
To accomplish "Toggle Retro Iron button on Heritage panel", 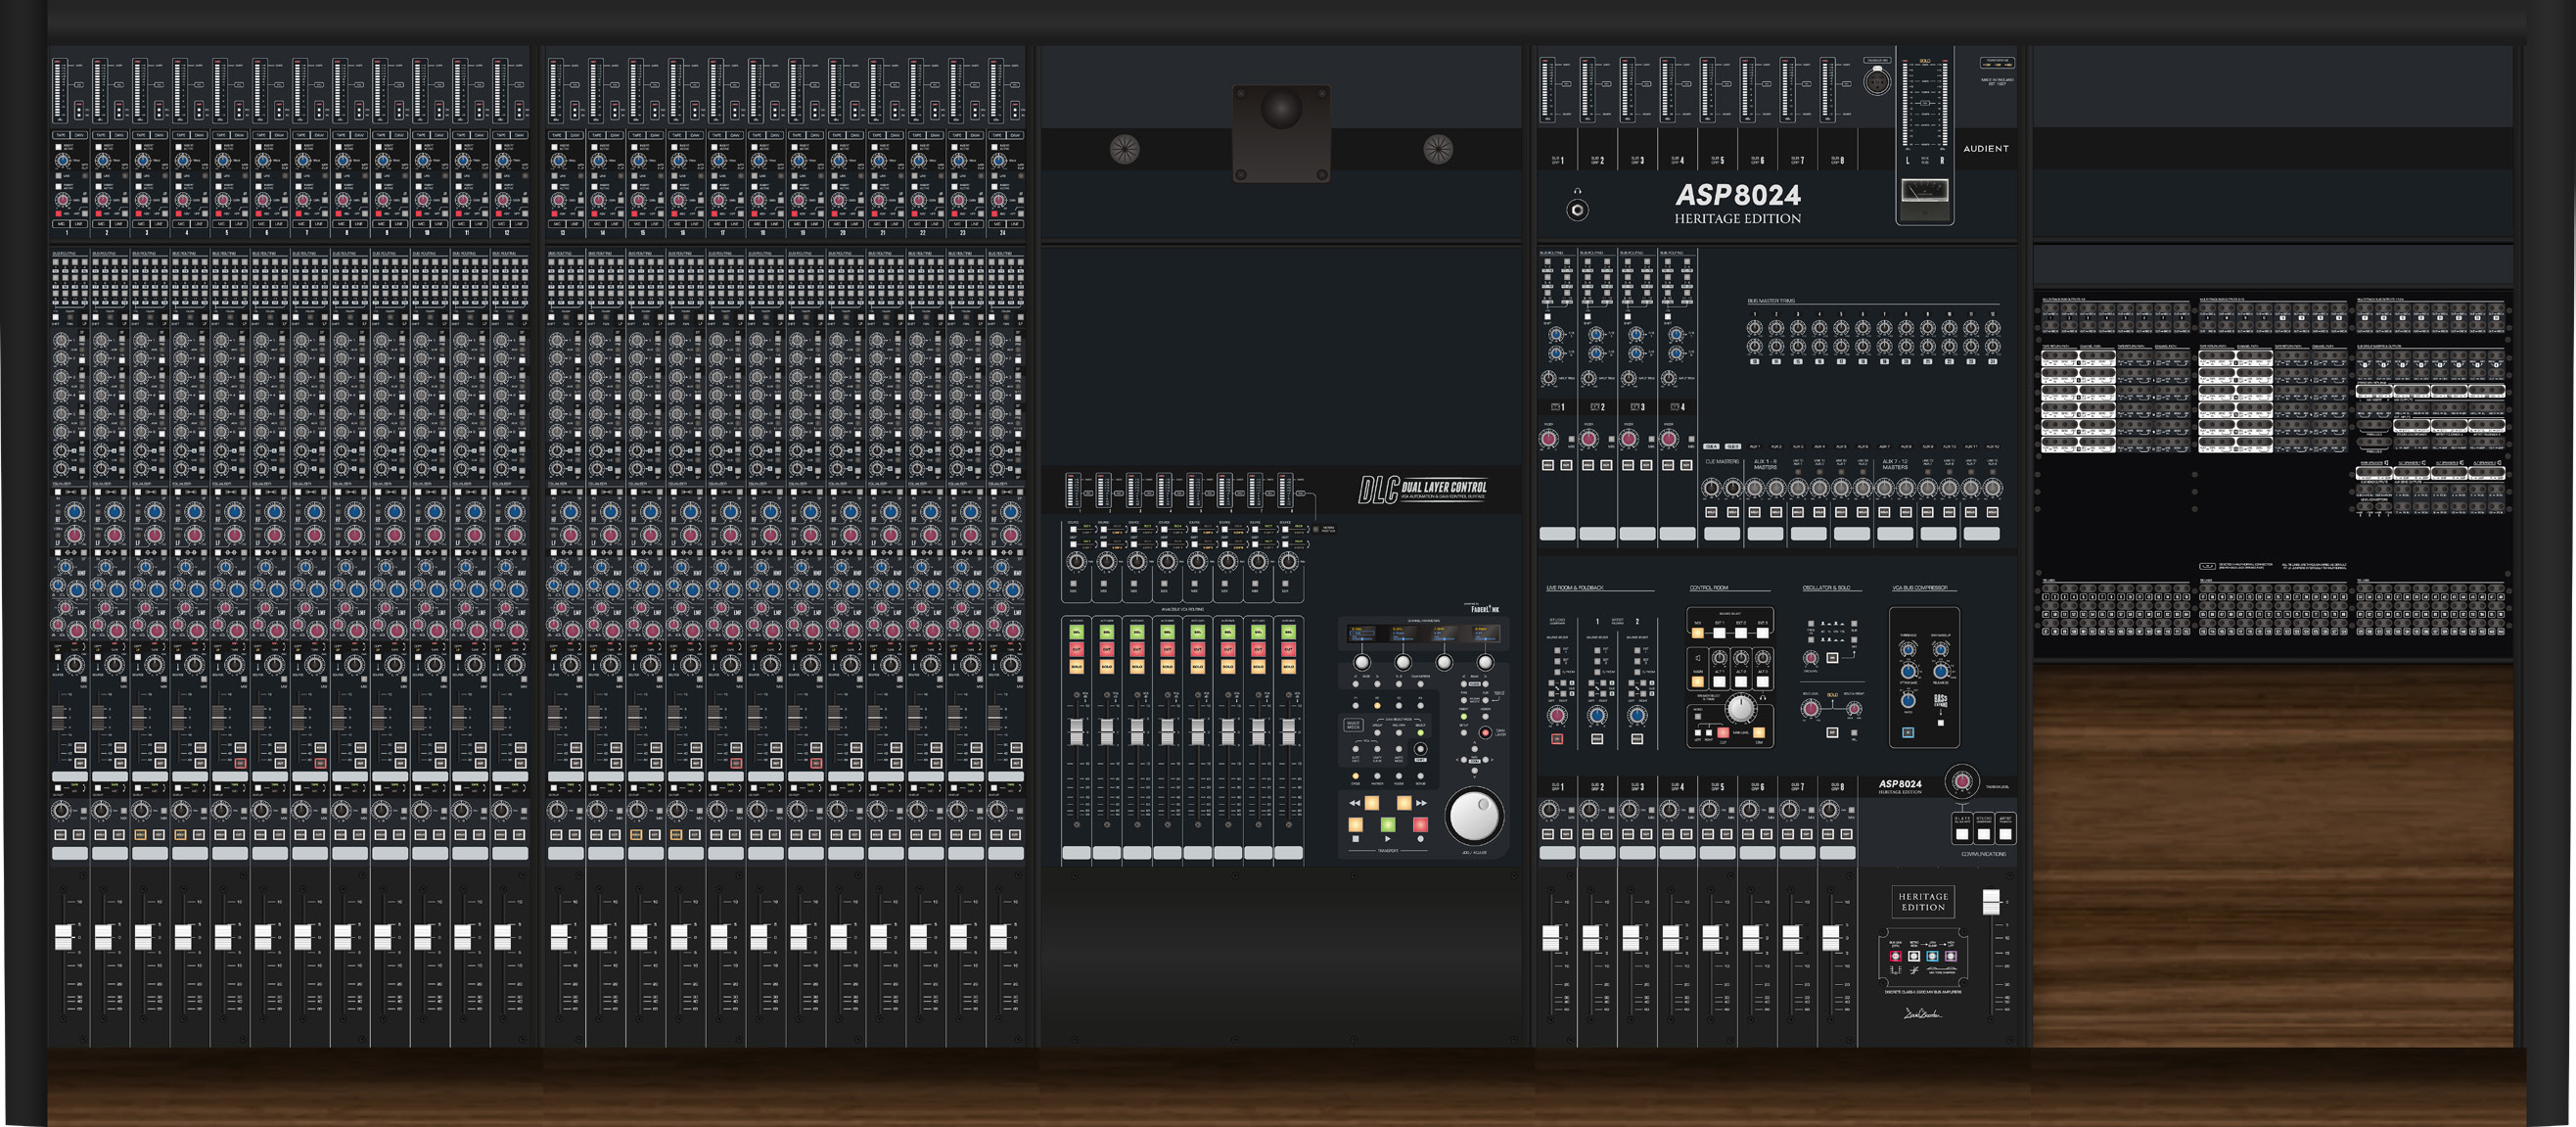I will [1915, 957].
